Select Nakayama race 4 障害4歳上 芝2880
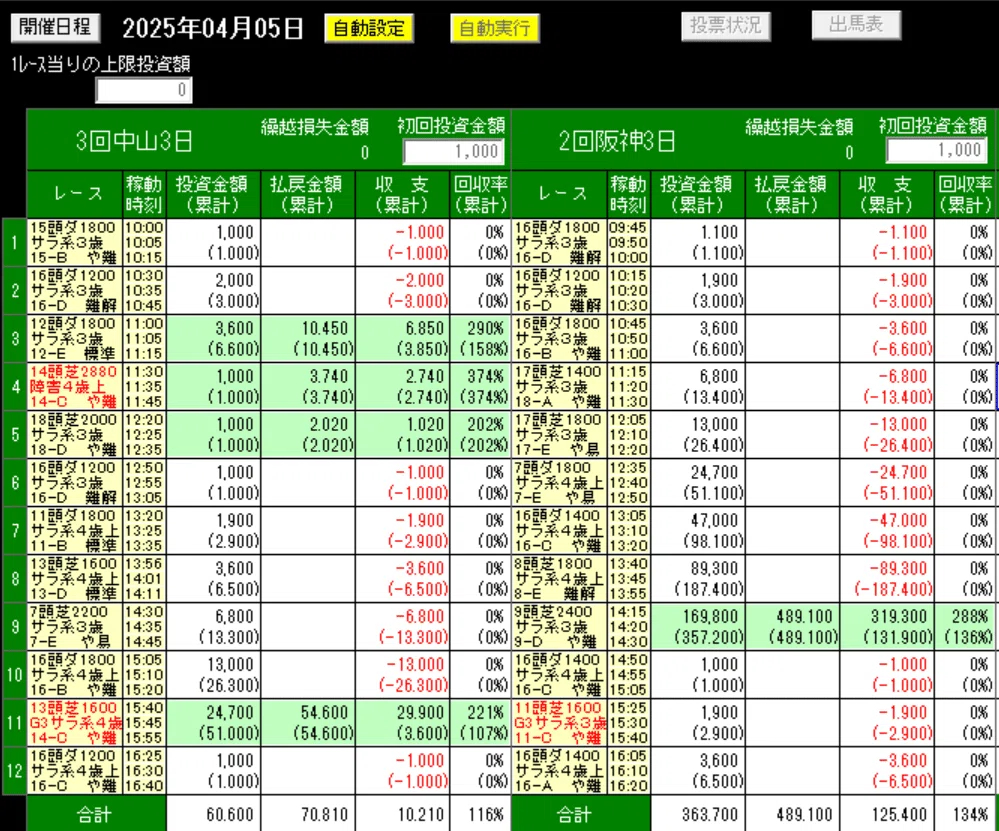 click(76, 387)
